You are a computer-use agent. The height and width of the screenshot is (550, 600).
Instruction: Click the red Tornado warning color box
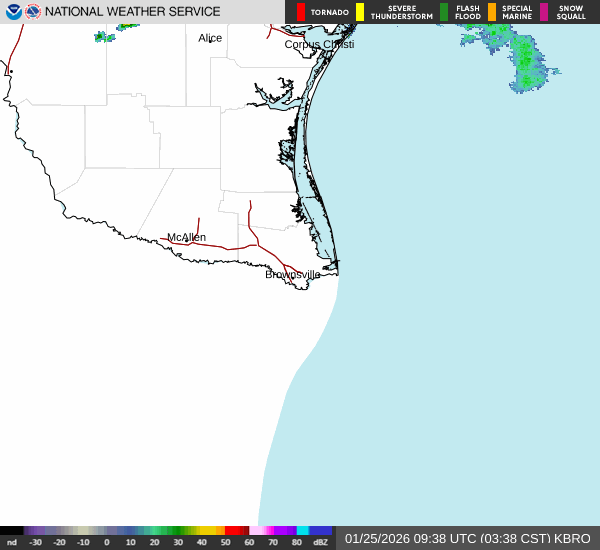point(301,12)
